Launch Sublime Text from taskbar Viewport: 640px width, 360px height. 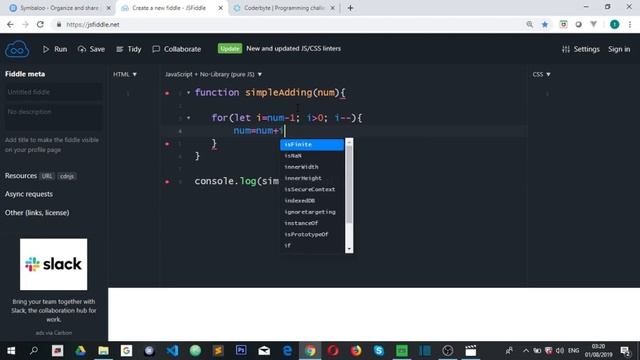[x=218, y=351]
